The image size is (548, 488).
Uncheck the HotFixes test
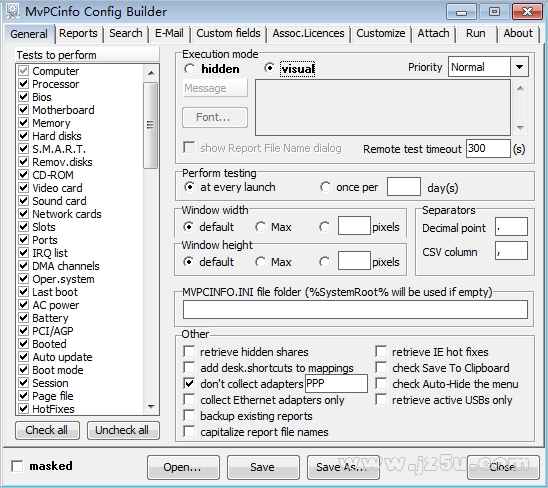pos(23,409)
